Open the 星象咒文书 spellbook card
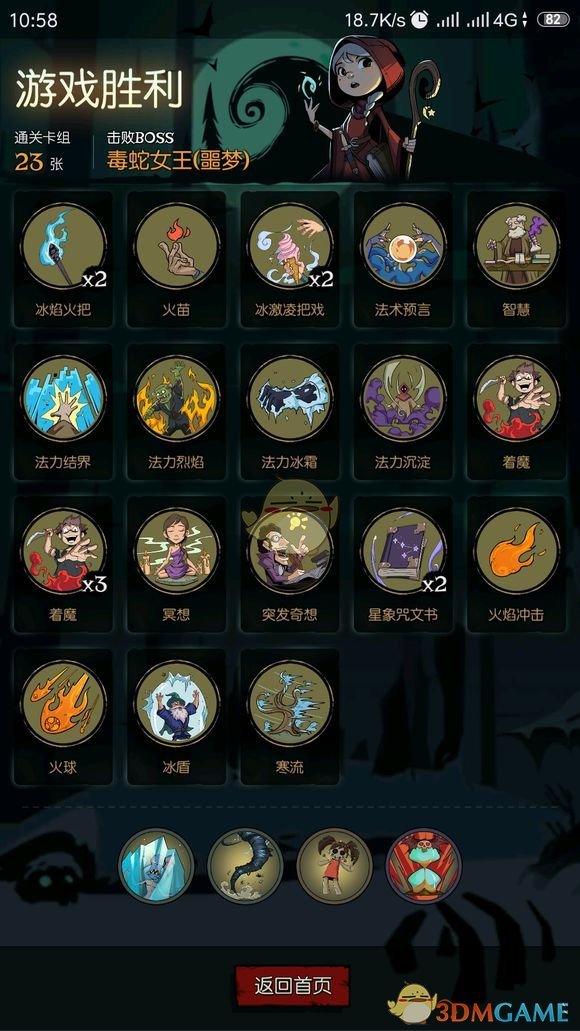The width and height of the screenshot is (580, 1031). tap(403, 564)
